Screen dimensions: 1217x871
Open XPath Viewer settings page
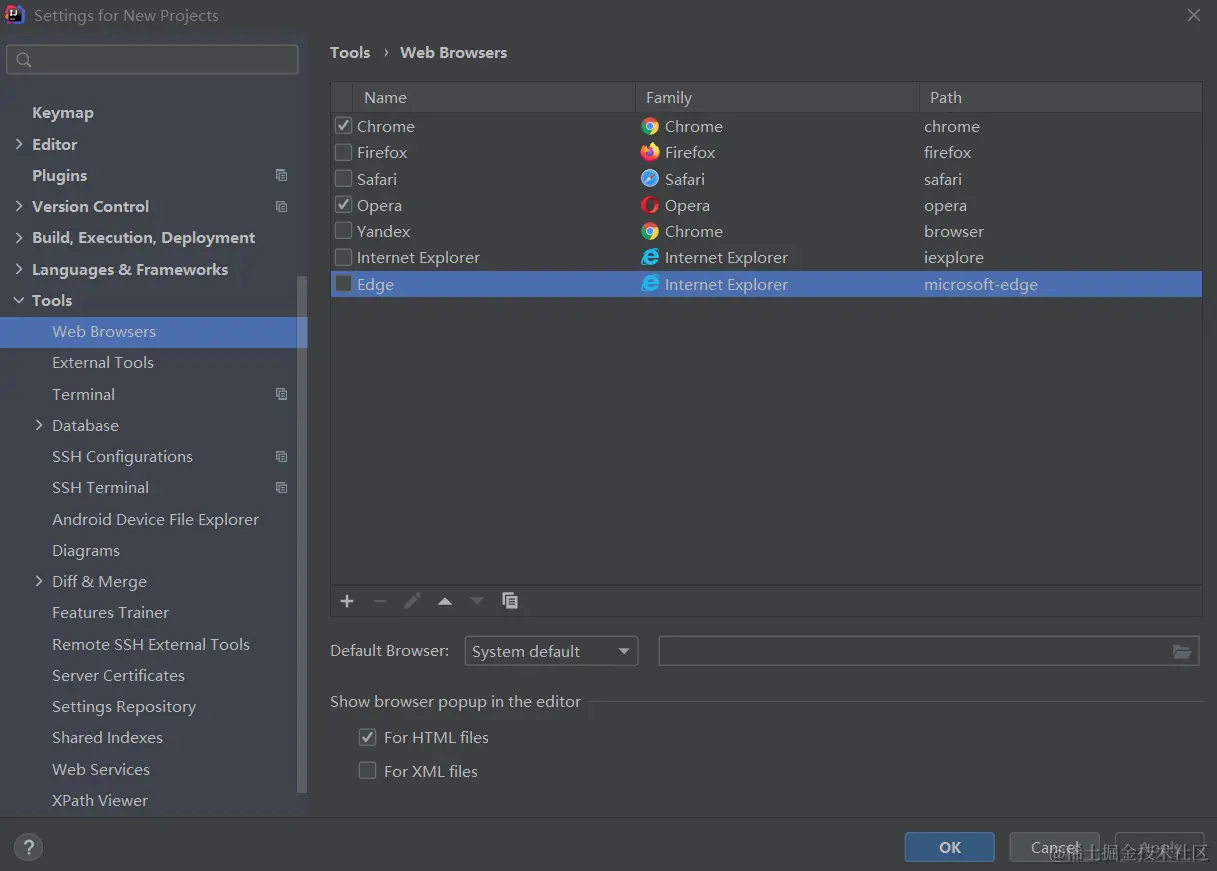click(x=100, y=800)
